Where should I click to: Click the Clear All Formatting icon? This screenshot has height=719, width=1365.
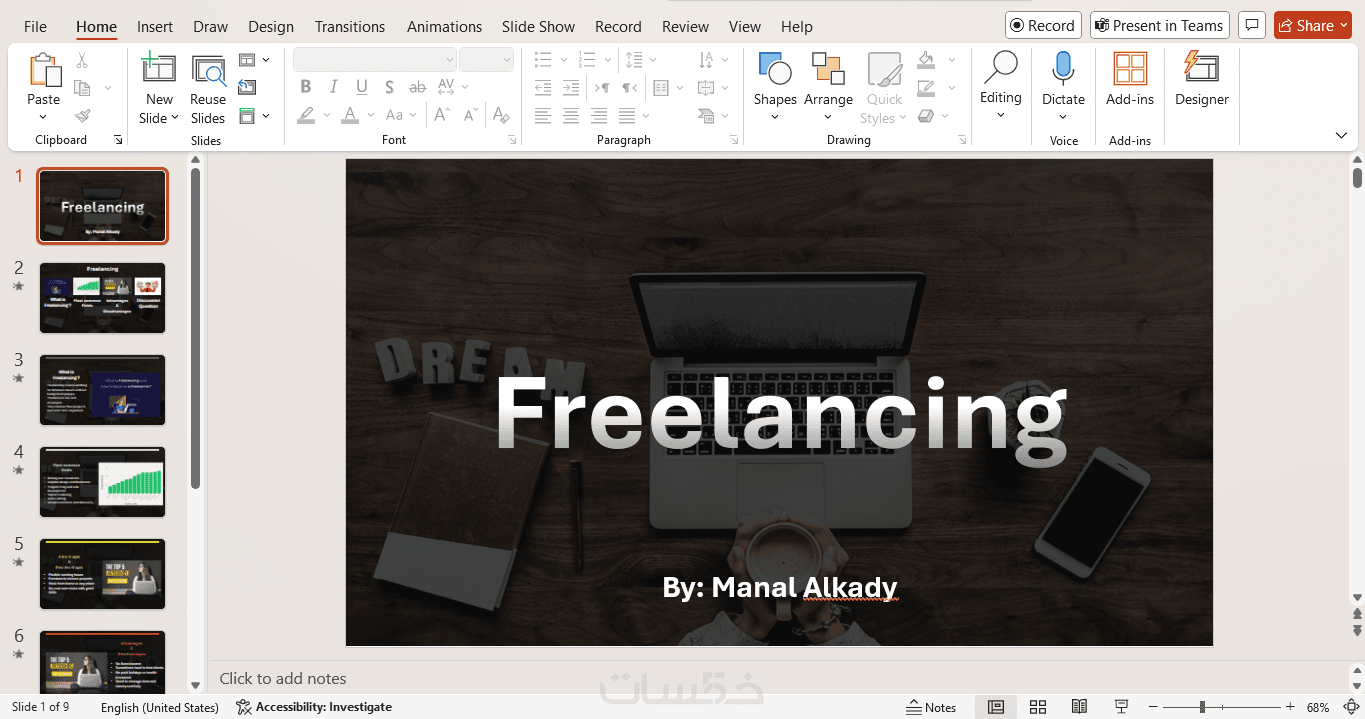point(501,115)
